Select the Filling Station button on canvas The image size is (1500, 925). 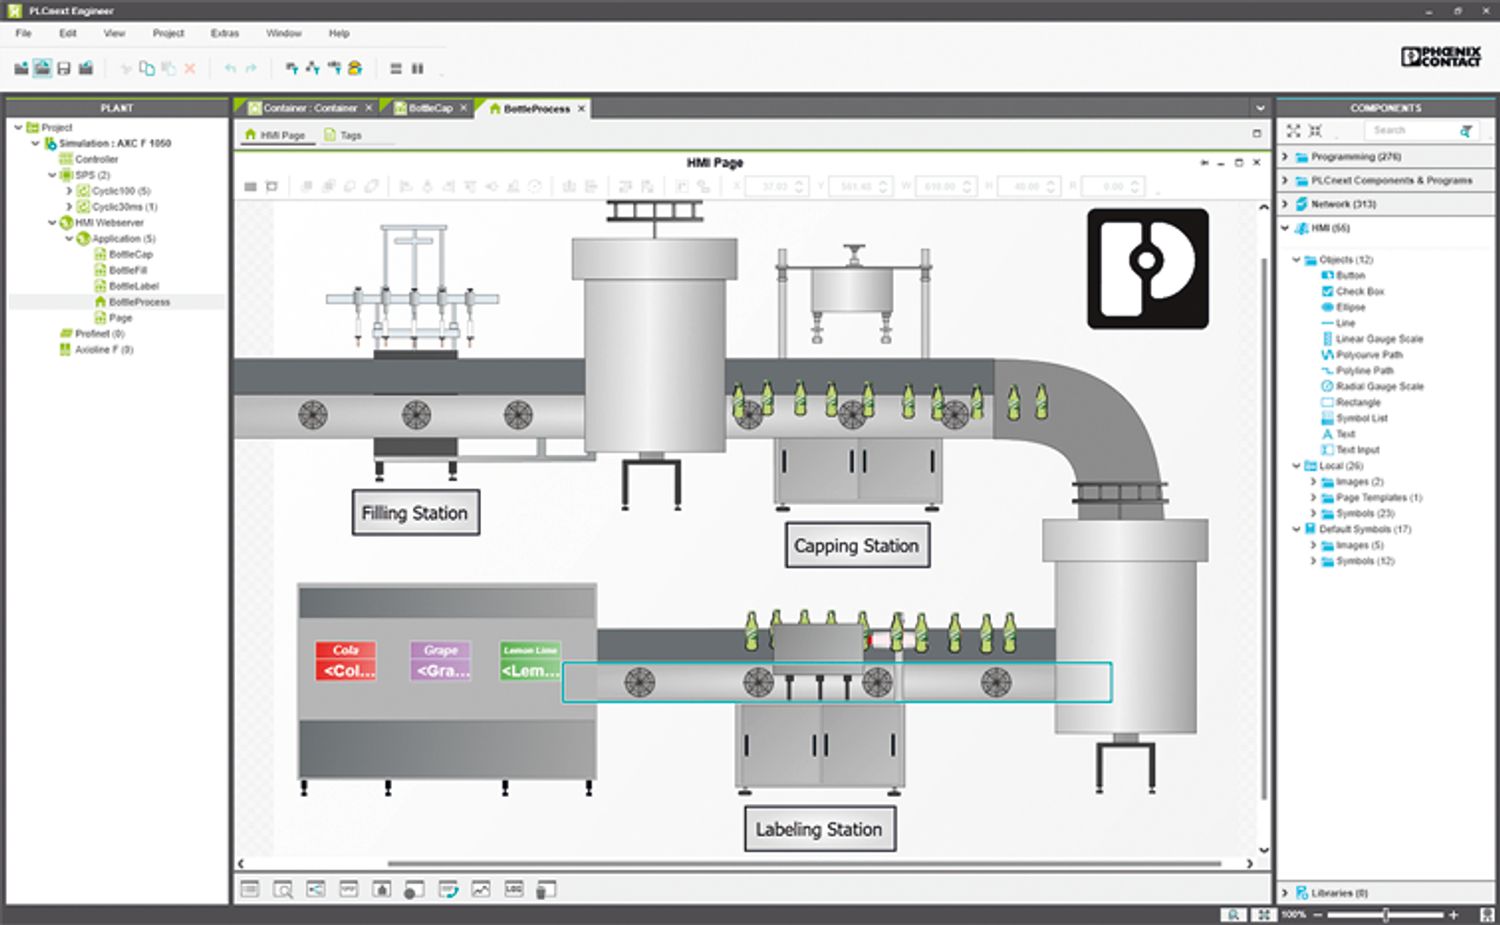(414, 513)
